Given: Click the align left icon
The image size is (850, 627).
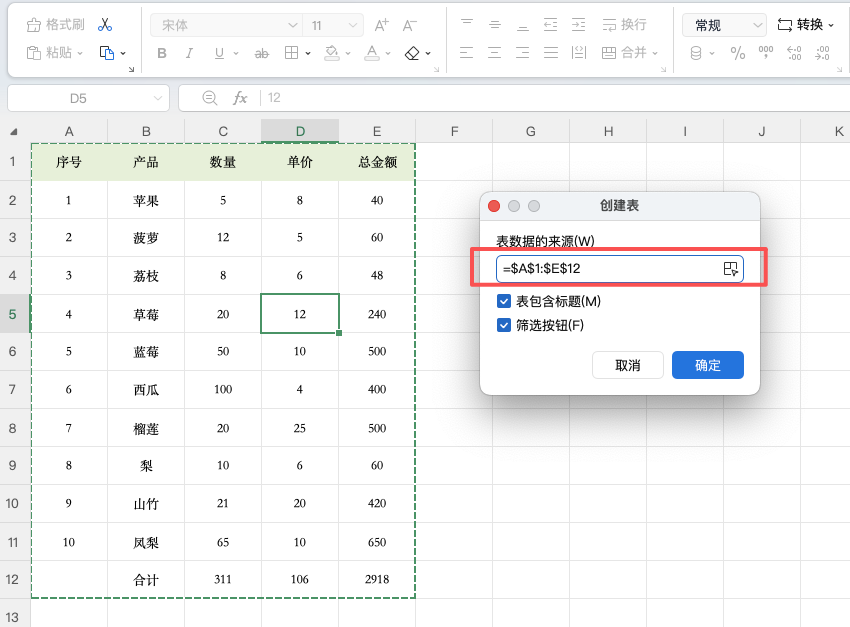Looking at the screenshot, I should pos(466,53).
